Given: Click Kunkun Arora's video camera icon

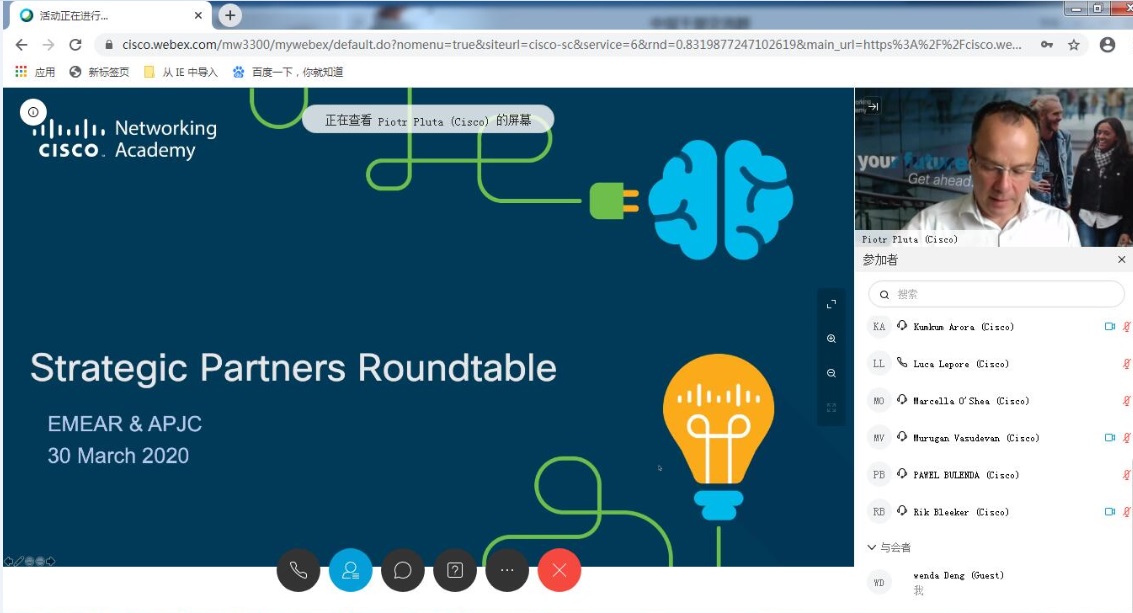Looking at the screenshot, I should [x=1109, y=327].
